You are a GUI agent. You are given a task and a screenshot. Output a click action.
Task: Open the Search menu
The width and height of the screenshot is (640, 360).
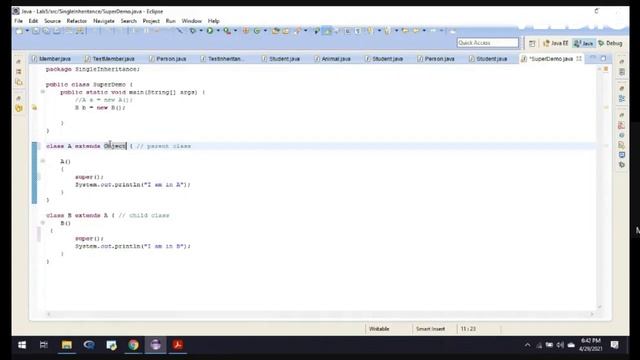129,21
